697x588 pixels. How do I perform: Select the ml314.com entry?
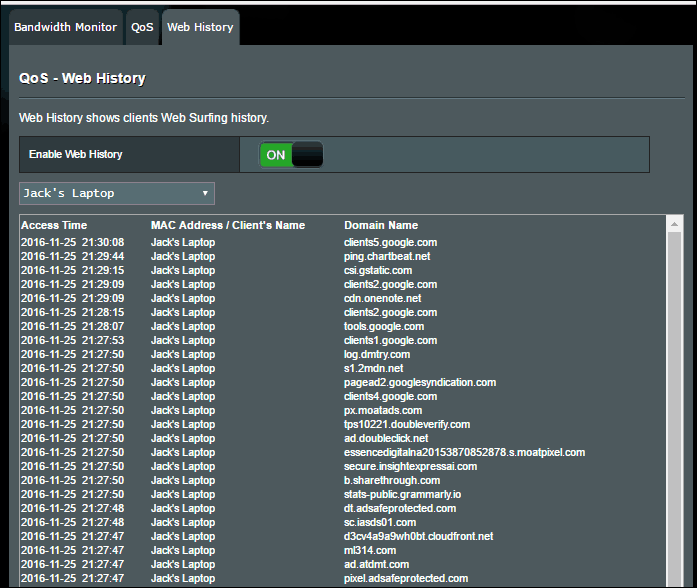[370, 550]
